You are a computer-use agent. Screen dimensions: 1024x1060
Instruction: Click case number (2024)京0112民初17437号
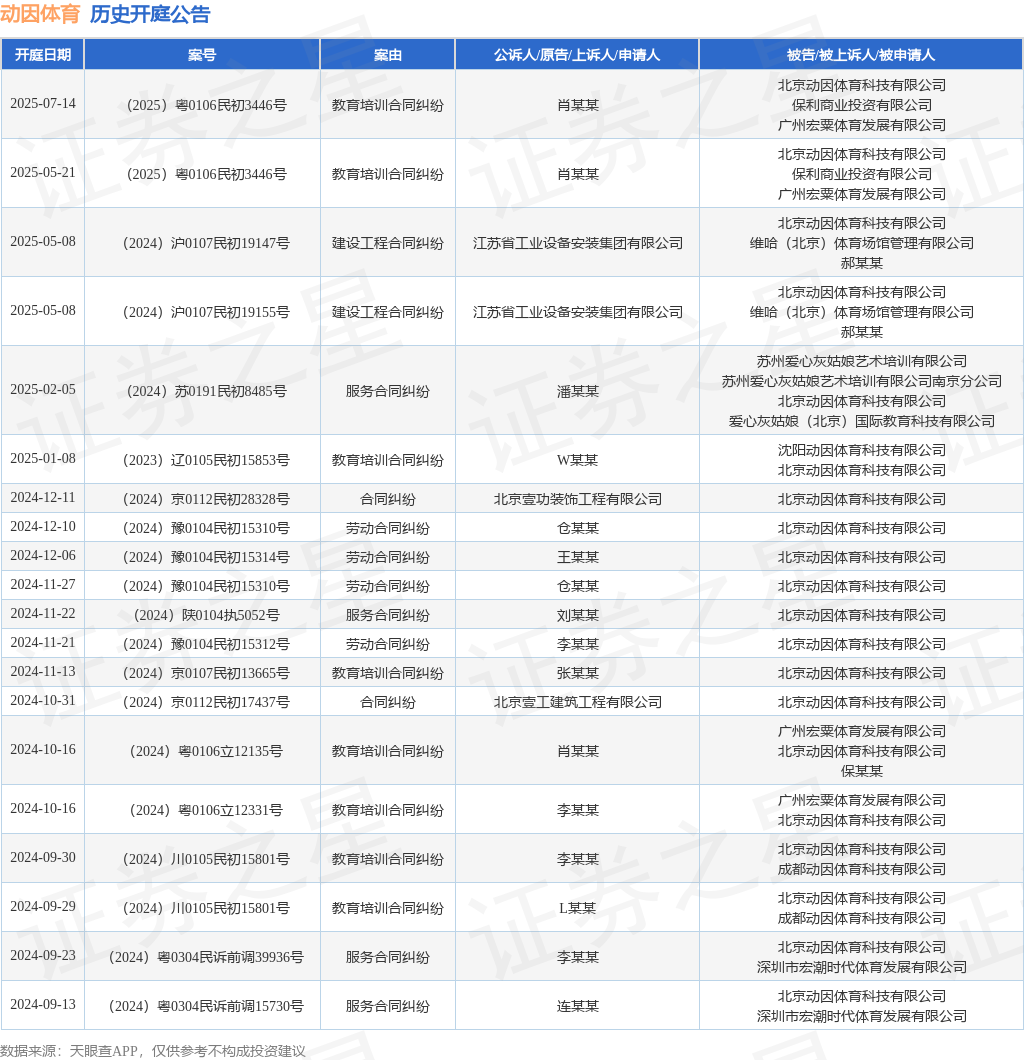(x=205, y=702)
